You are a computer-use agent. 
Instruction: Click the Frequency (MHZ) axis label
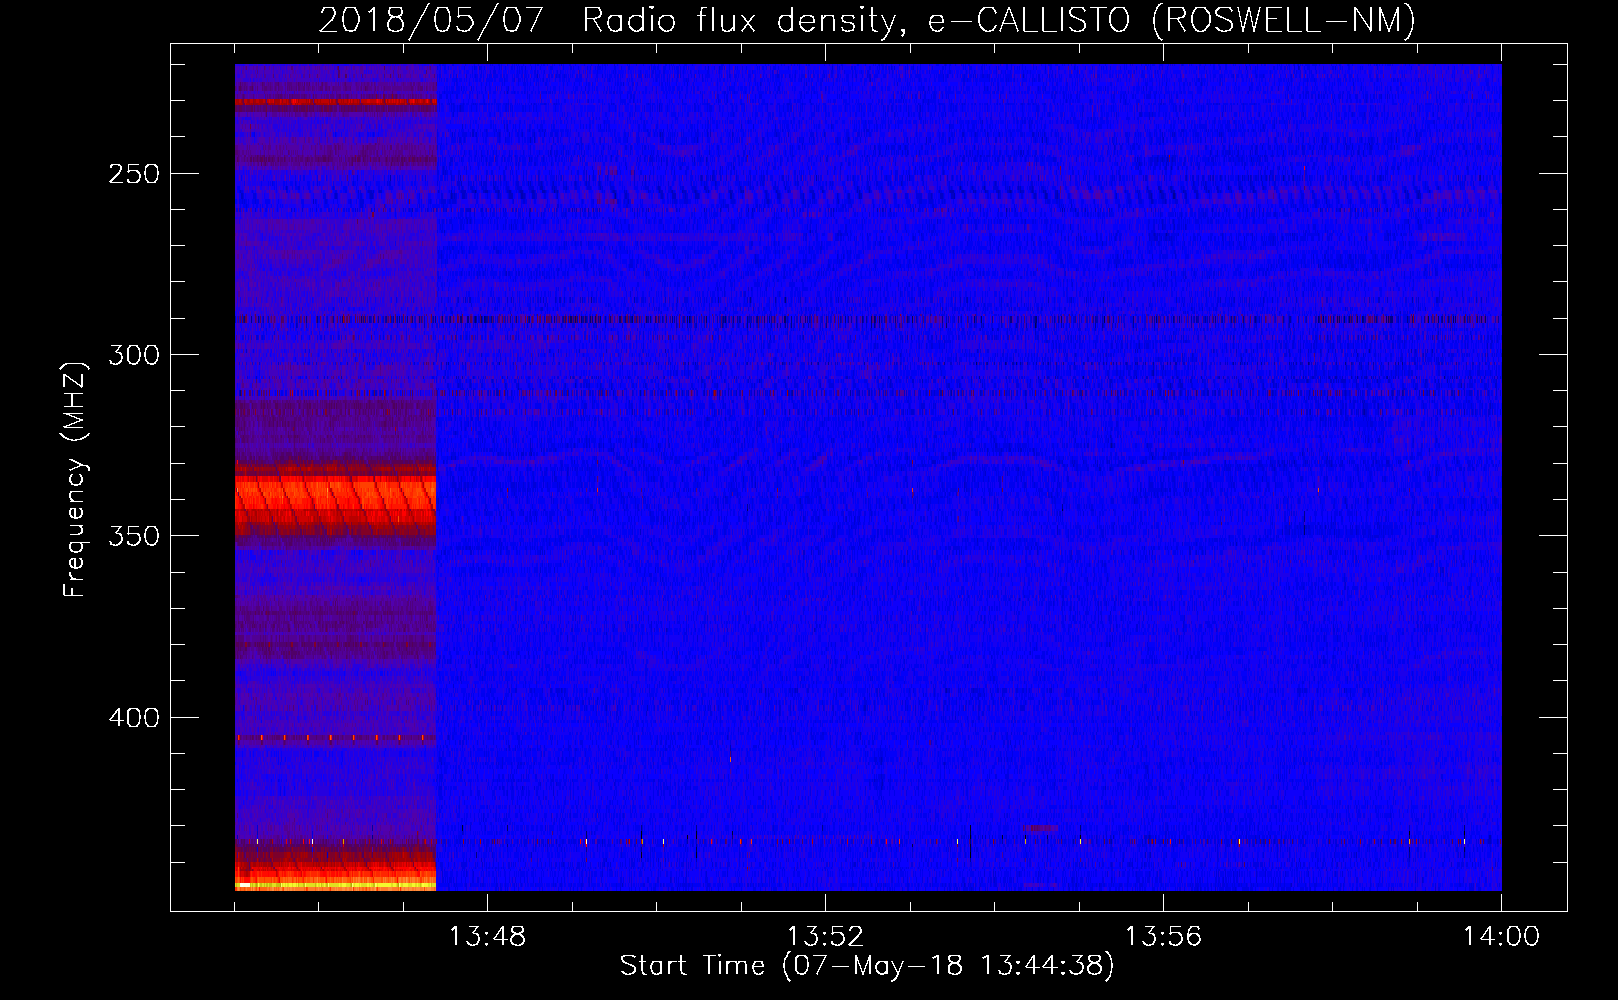(75, 480)
